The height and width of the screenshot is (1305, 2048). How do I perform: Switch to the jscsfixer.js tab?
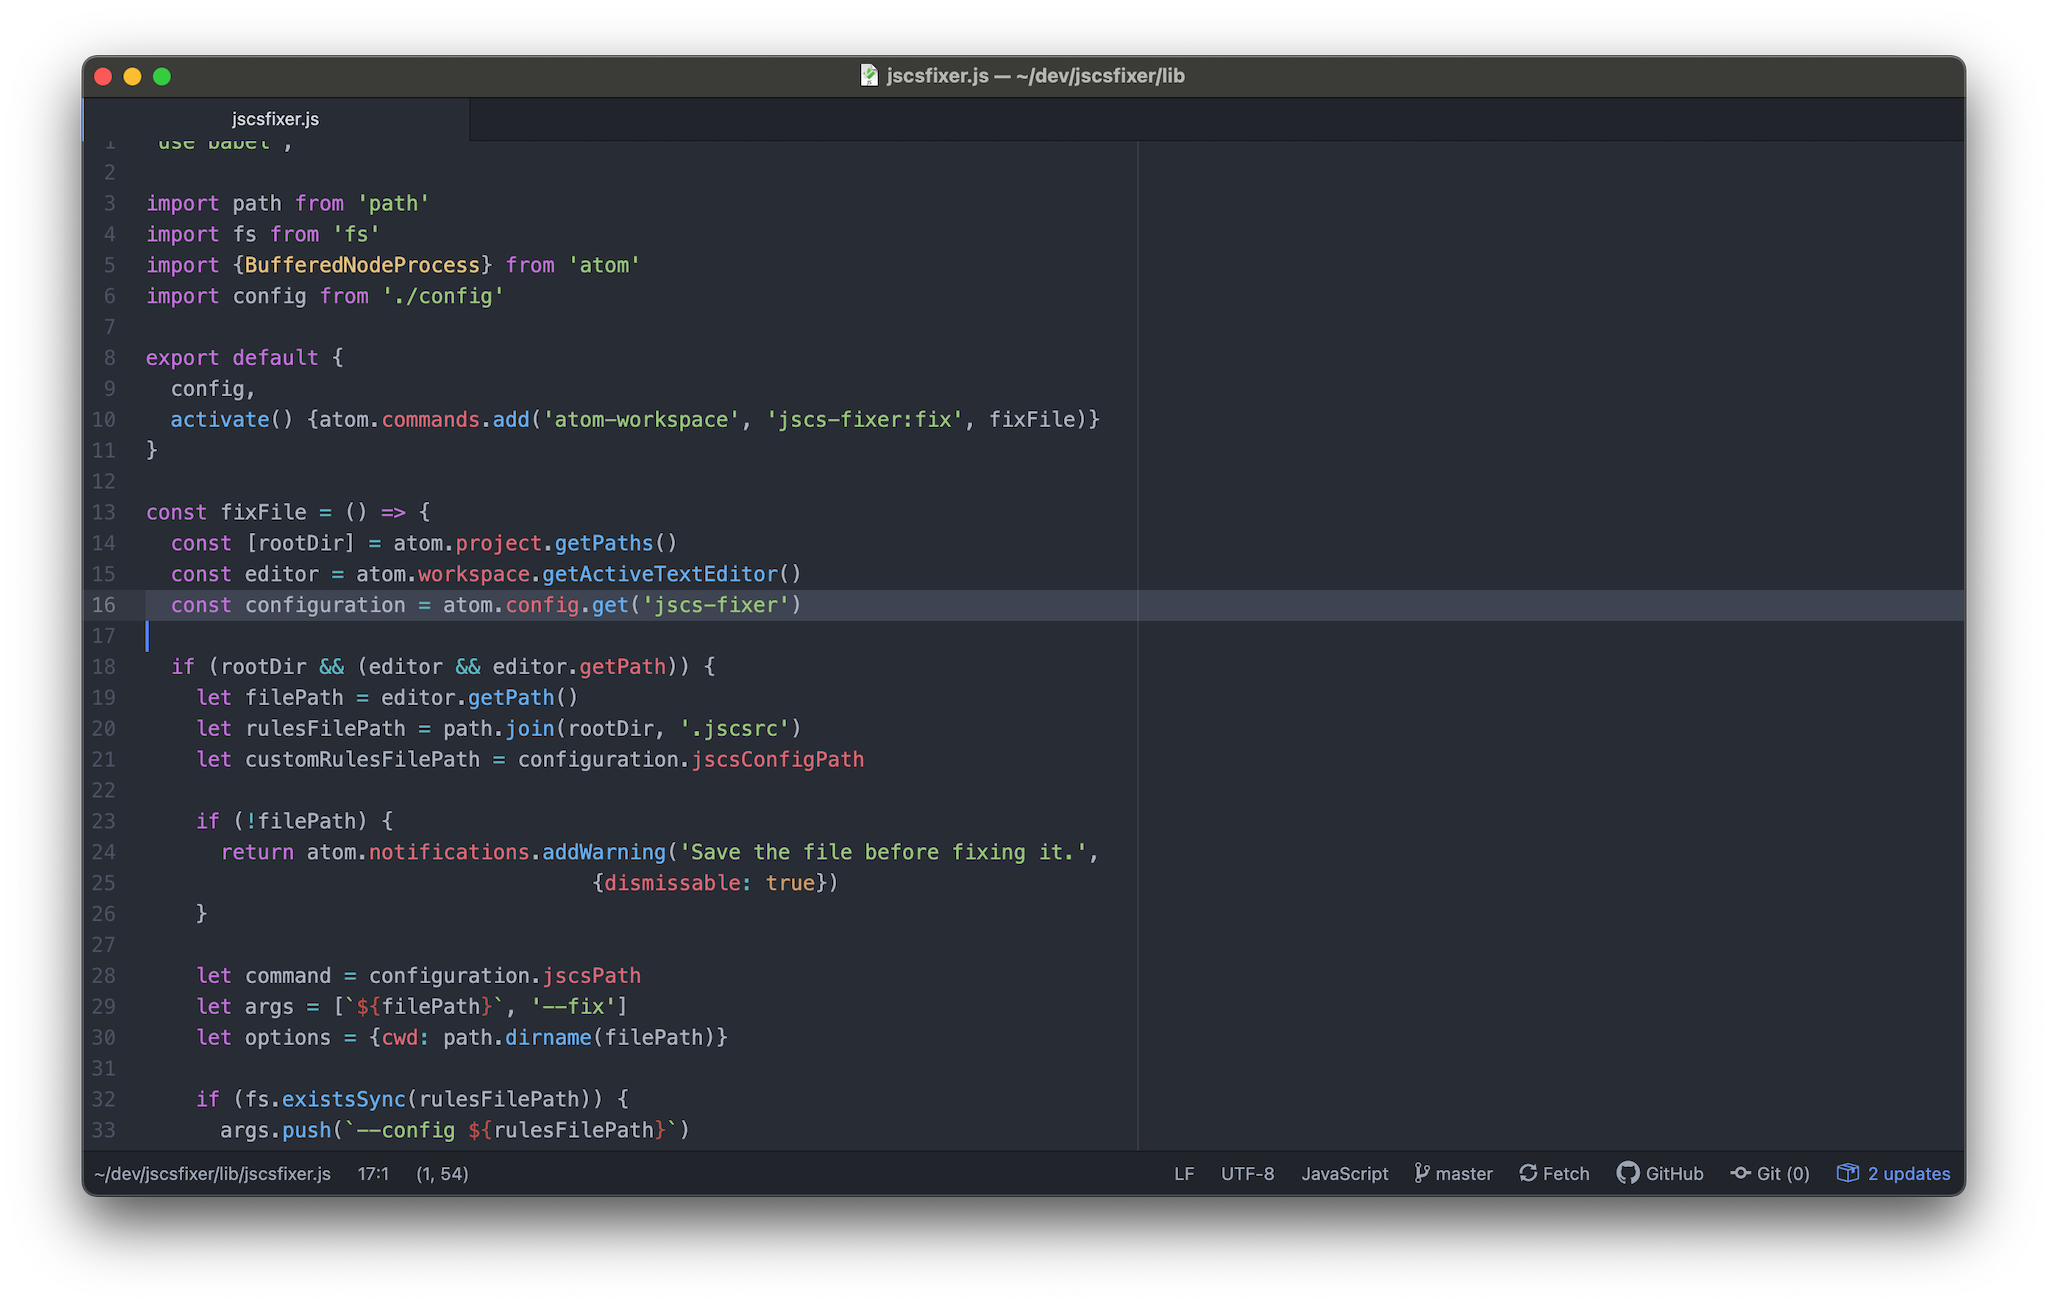[x=276, y=119]
